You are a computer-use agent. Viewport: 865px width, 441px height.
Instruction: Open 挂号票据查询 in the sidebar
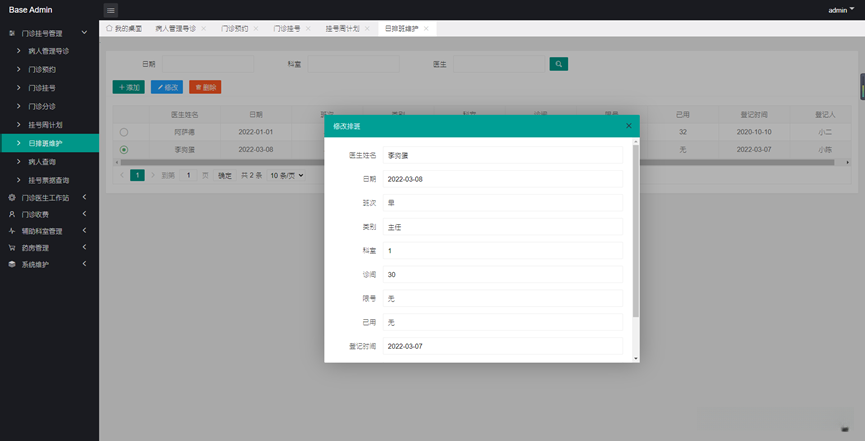pyautogui.click(x=49, y=180)
